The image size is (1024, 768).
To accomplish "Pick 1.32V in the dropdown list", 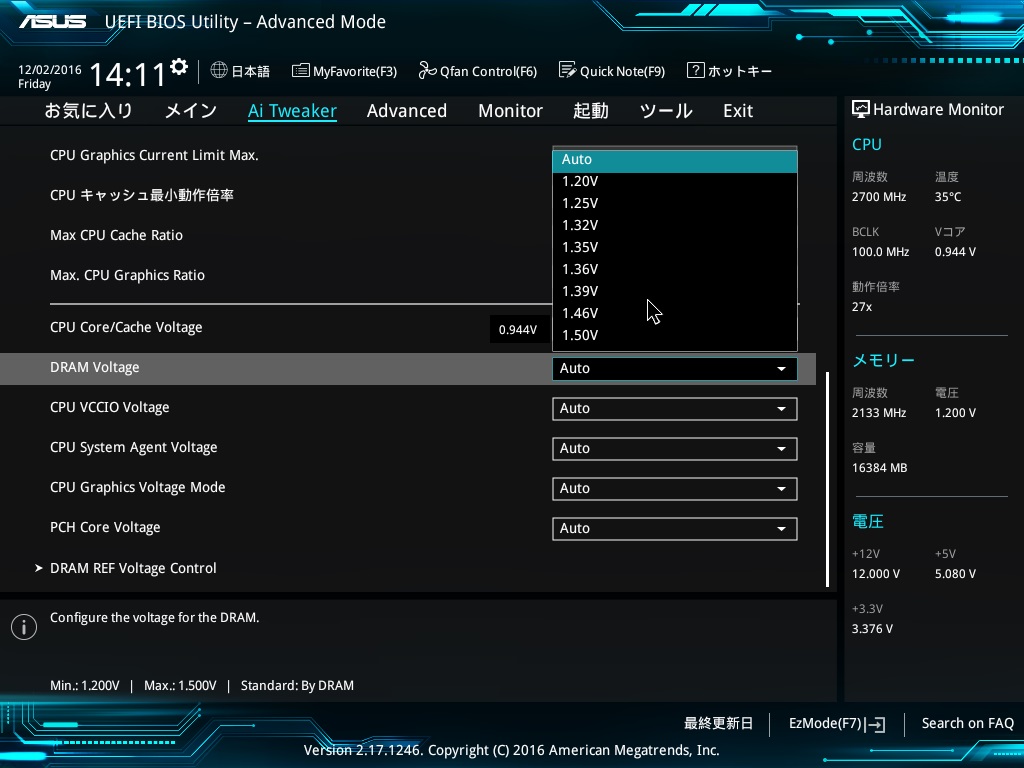I will [x=675, y=225].
